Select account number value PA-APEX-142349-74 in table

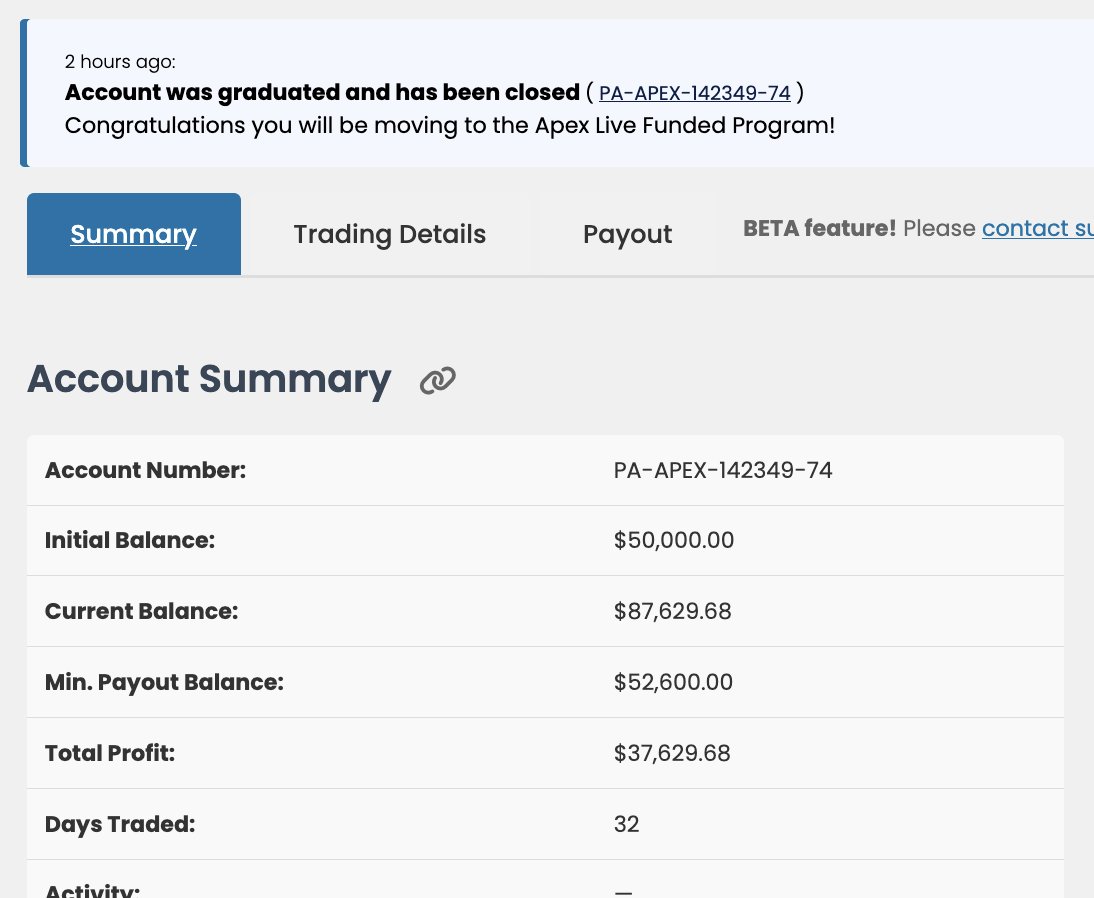pyautogui.click(x=723, y=470)
